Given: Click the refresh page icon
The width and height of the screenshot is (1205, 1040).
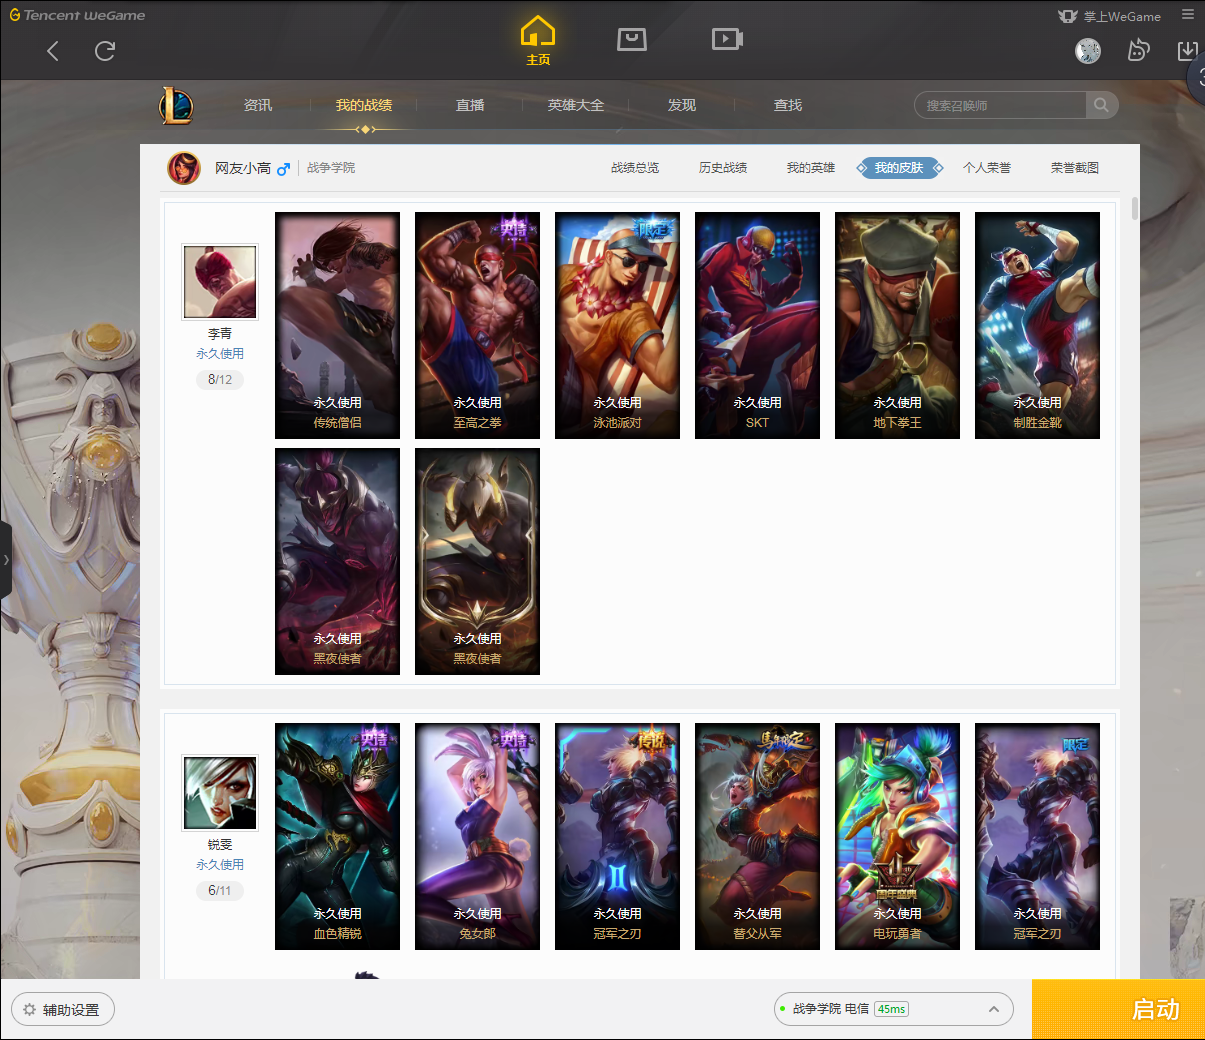Looking at the screenshot, I should coord(105,51).
